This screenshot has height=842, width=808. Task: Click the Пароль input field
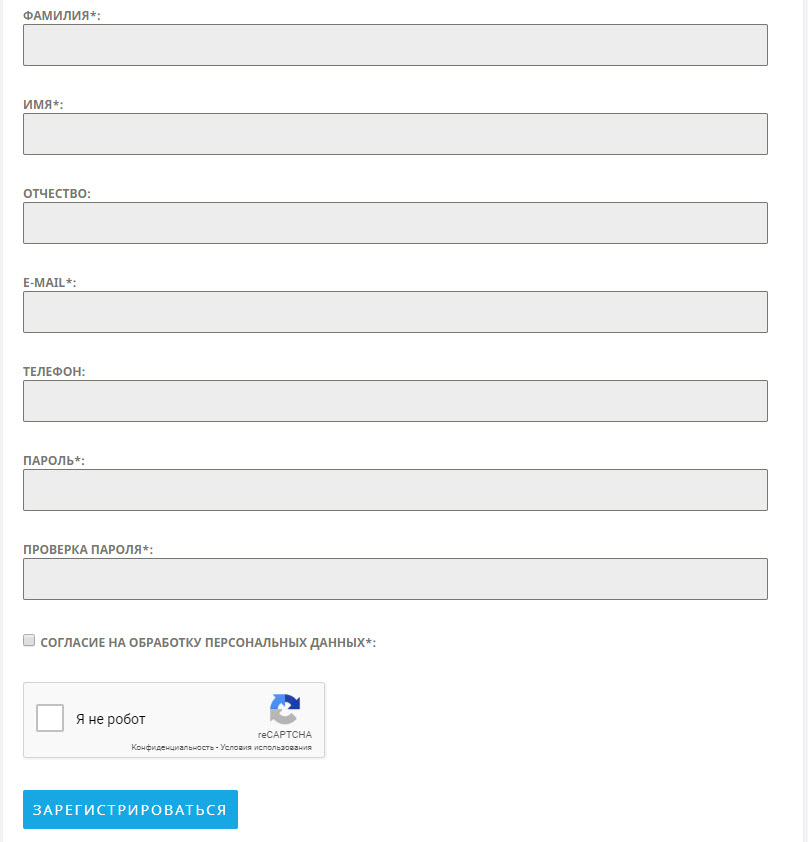tap(395, 490)
